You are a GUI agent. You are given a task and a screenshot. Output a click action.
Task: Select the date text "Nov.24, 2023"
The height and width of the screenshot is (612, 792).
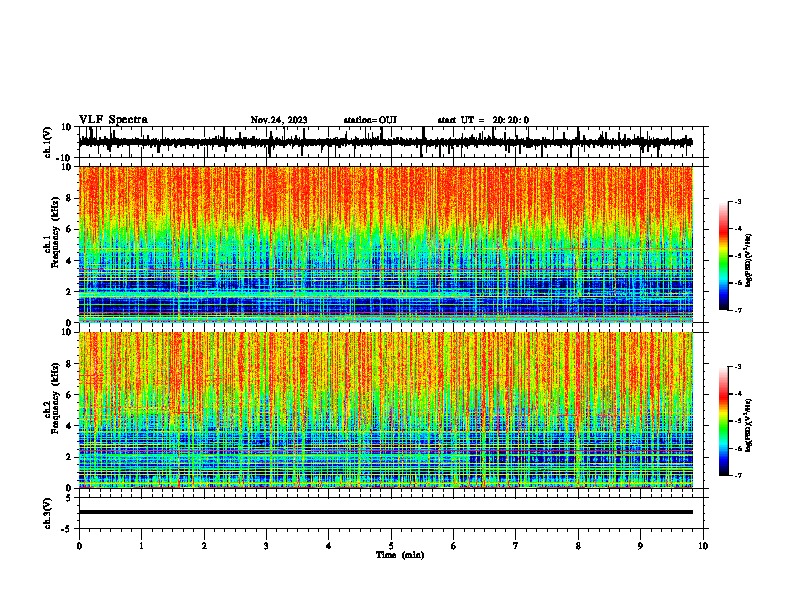279,120
